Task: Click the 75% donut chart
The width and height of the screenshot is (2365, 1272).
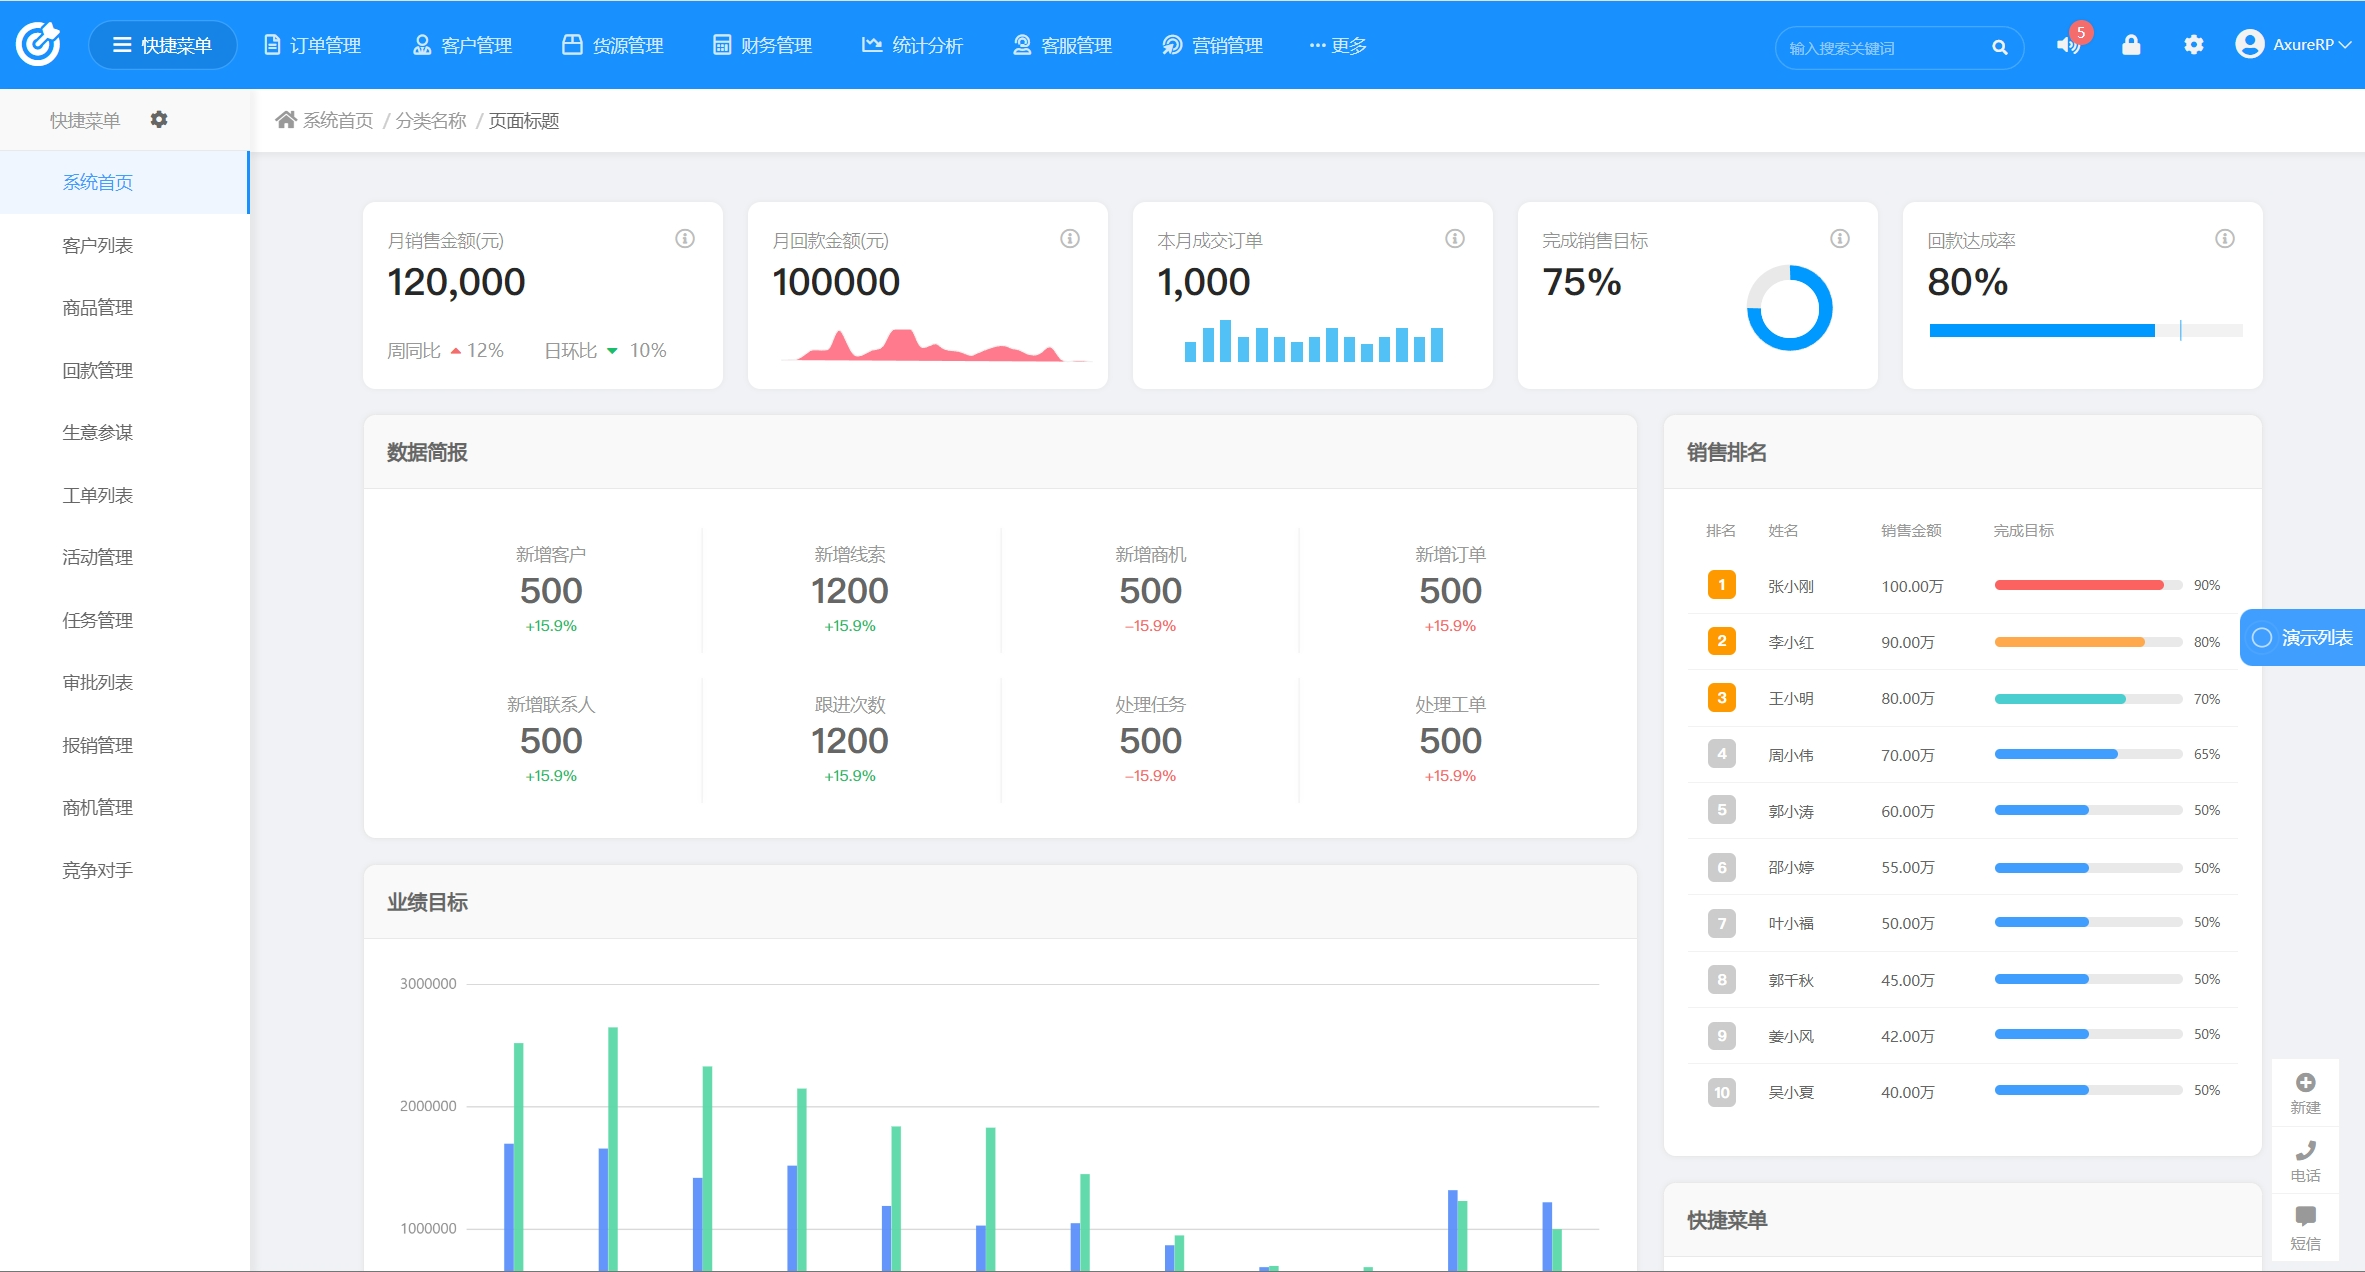Action: tap(1789, 308)
